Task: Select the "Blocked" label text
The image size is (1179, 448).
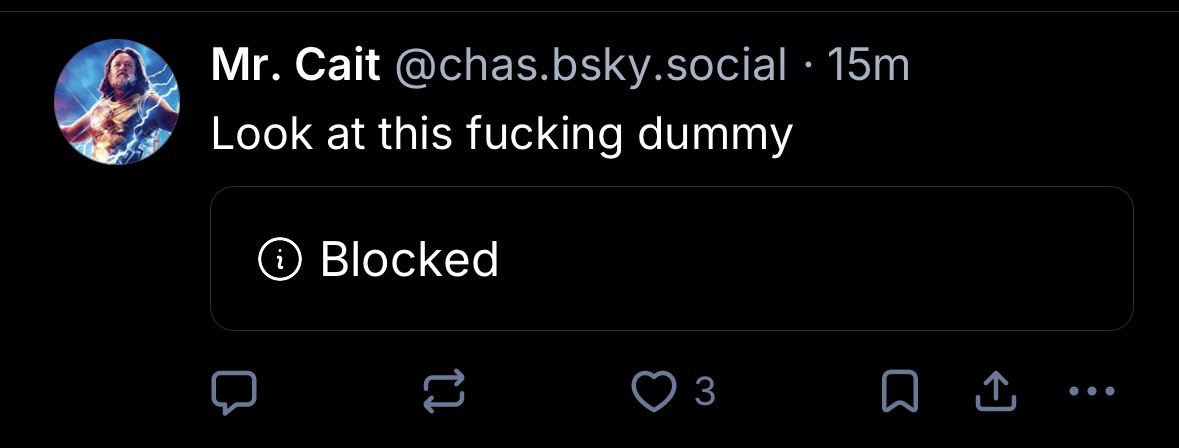Action: [x=409, y=260]
